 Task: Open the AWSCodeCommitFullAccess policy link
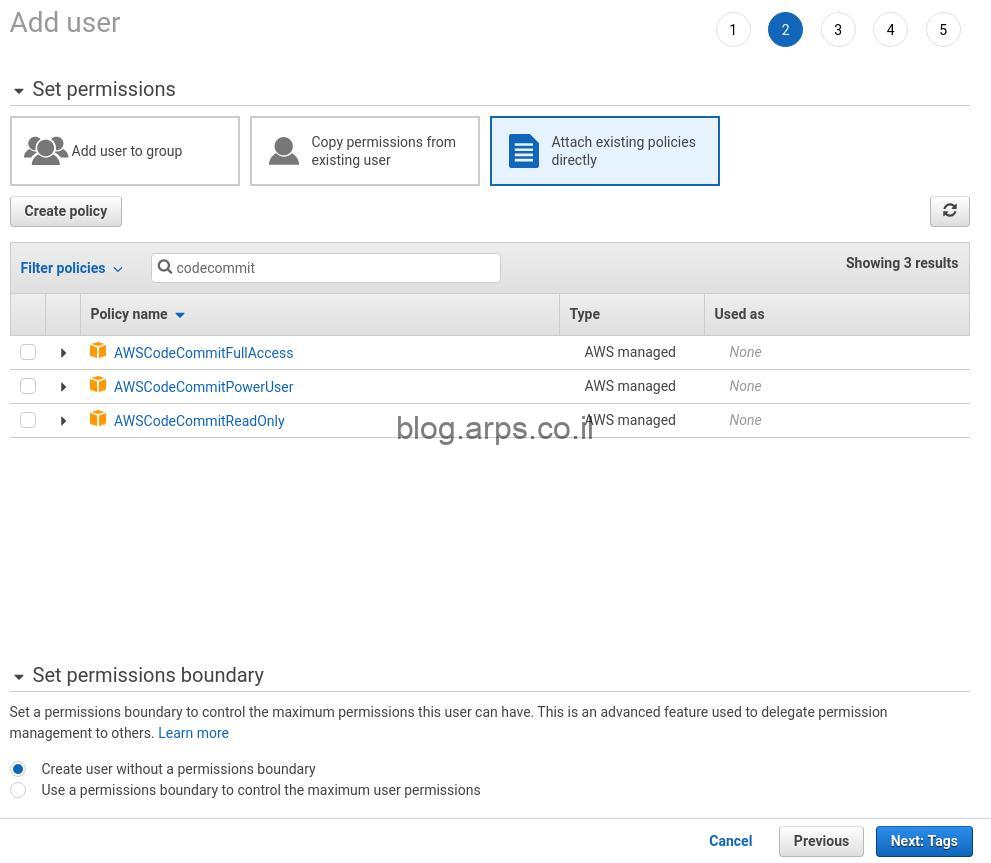click(204, 353)
